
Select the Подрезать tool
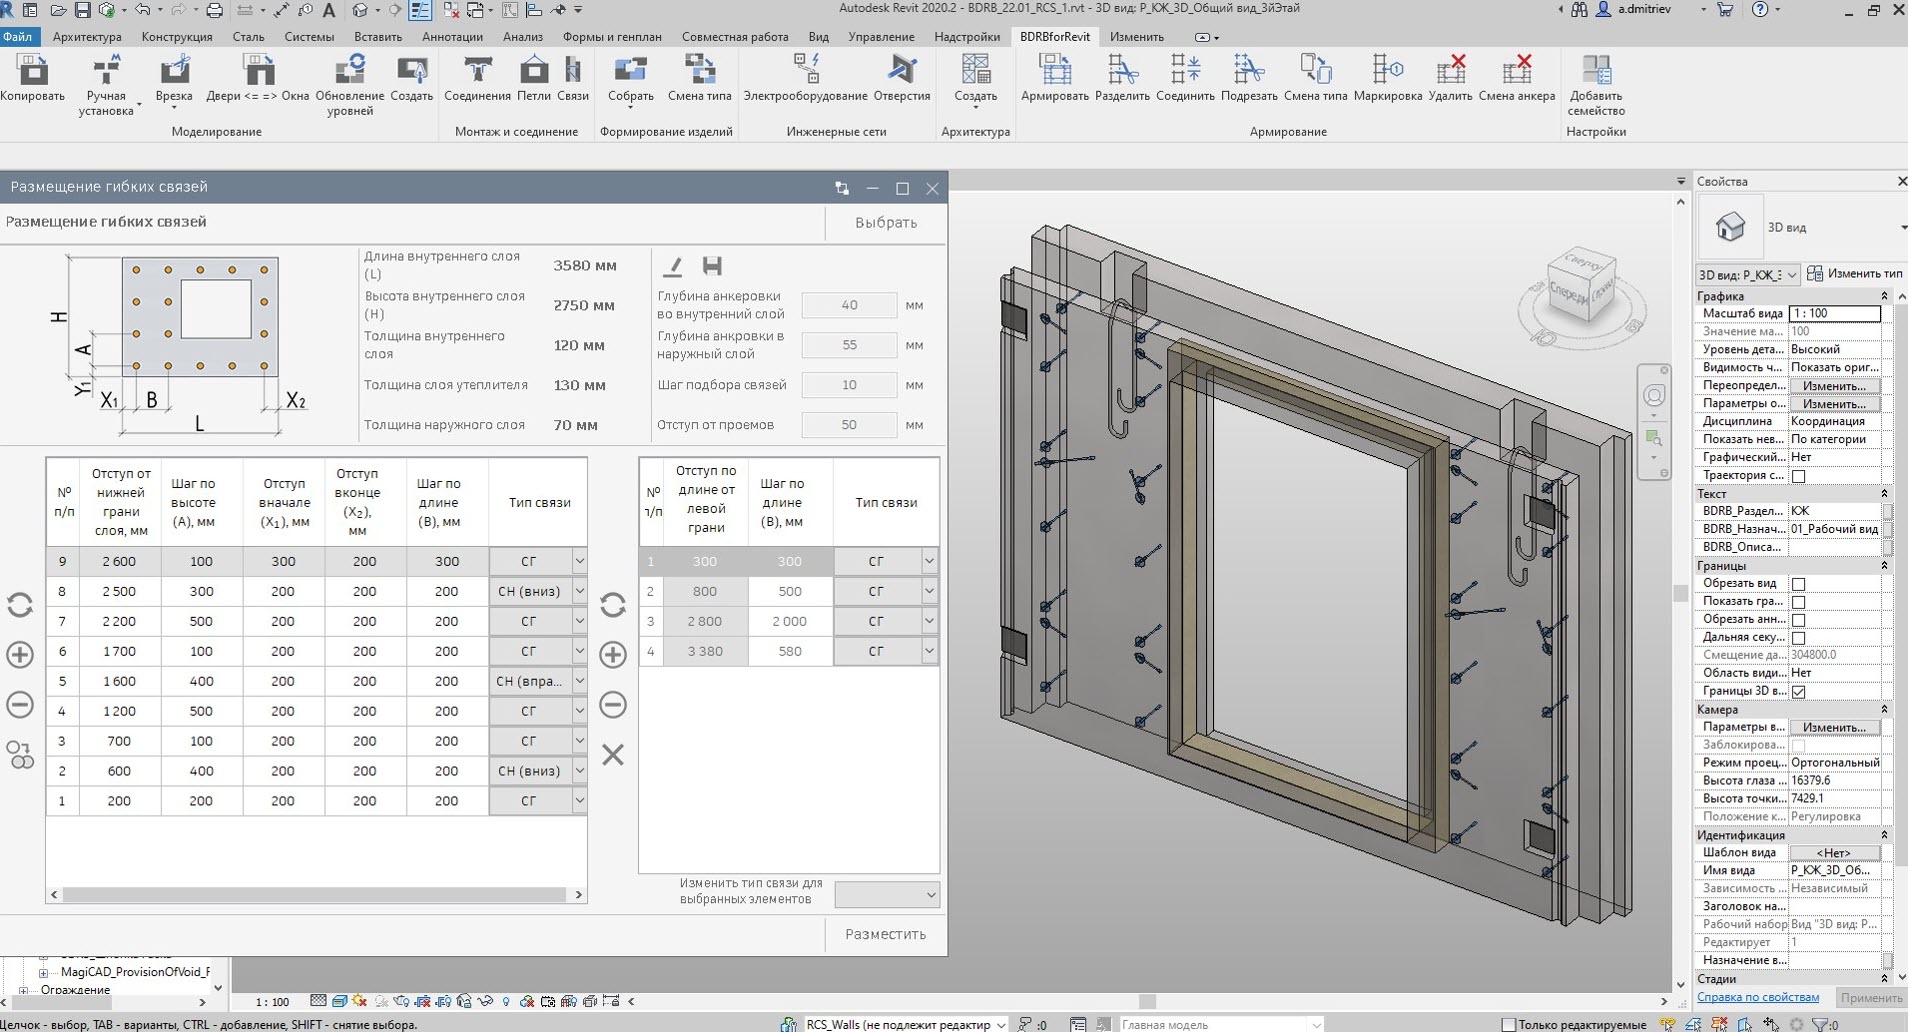pos(1249,78)
